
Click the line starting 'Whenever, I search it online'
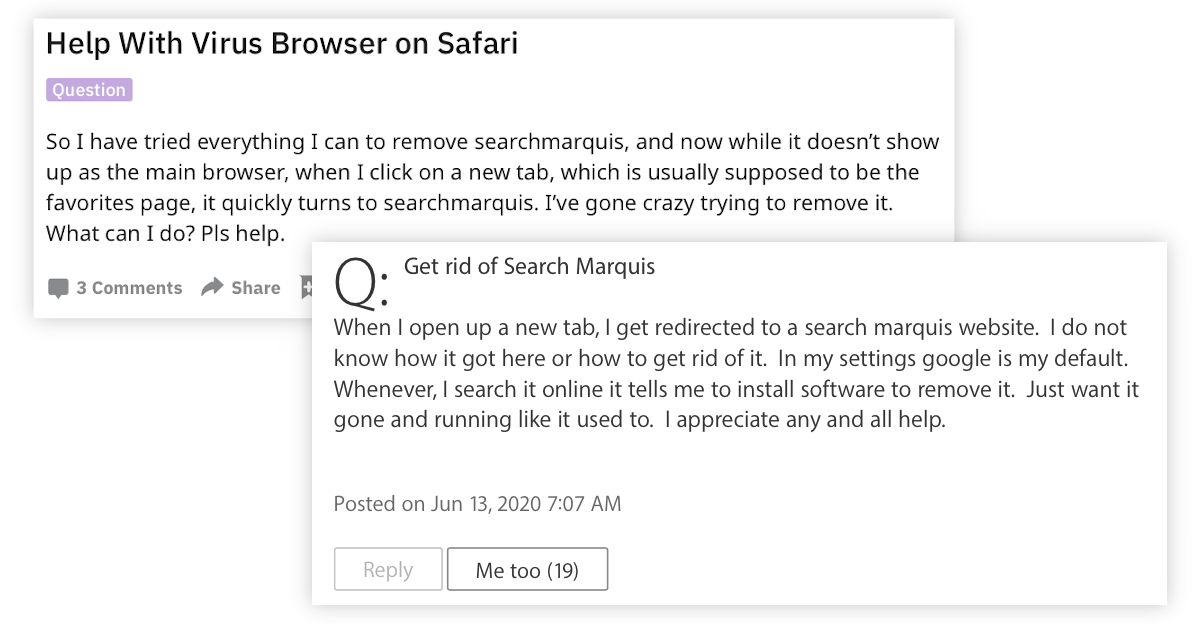tap(736, 389)
